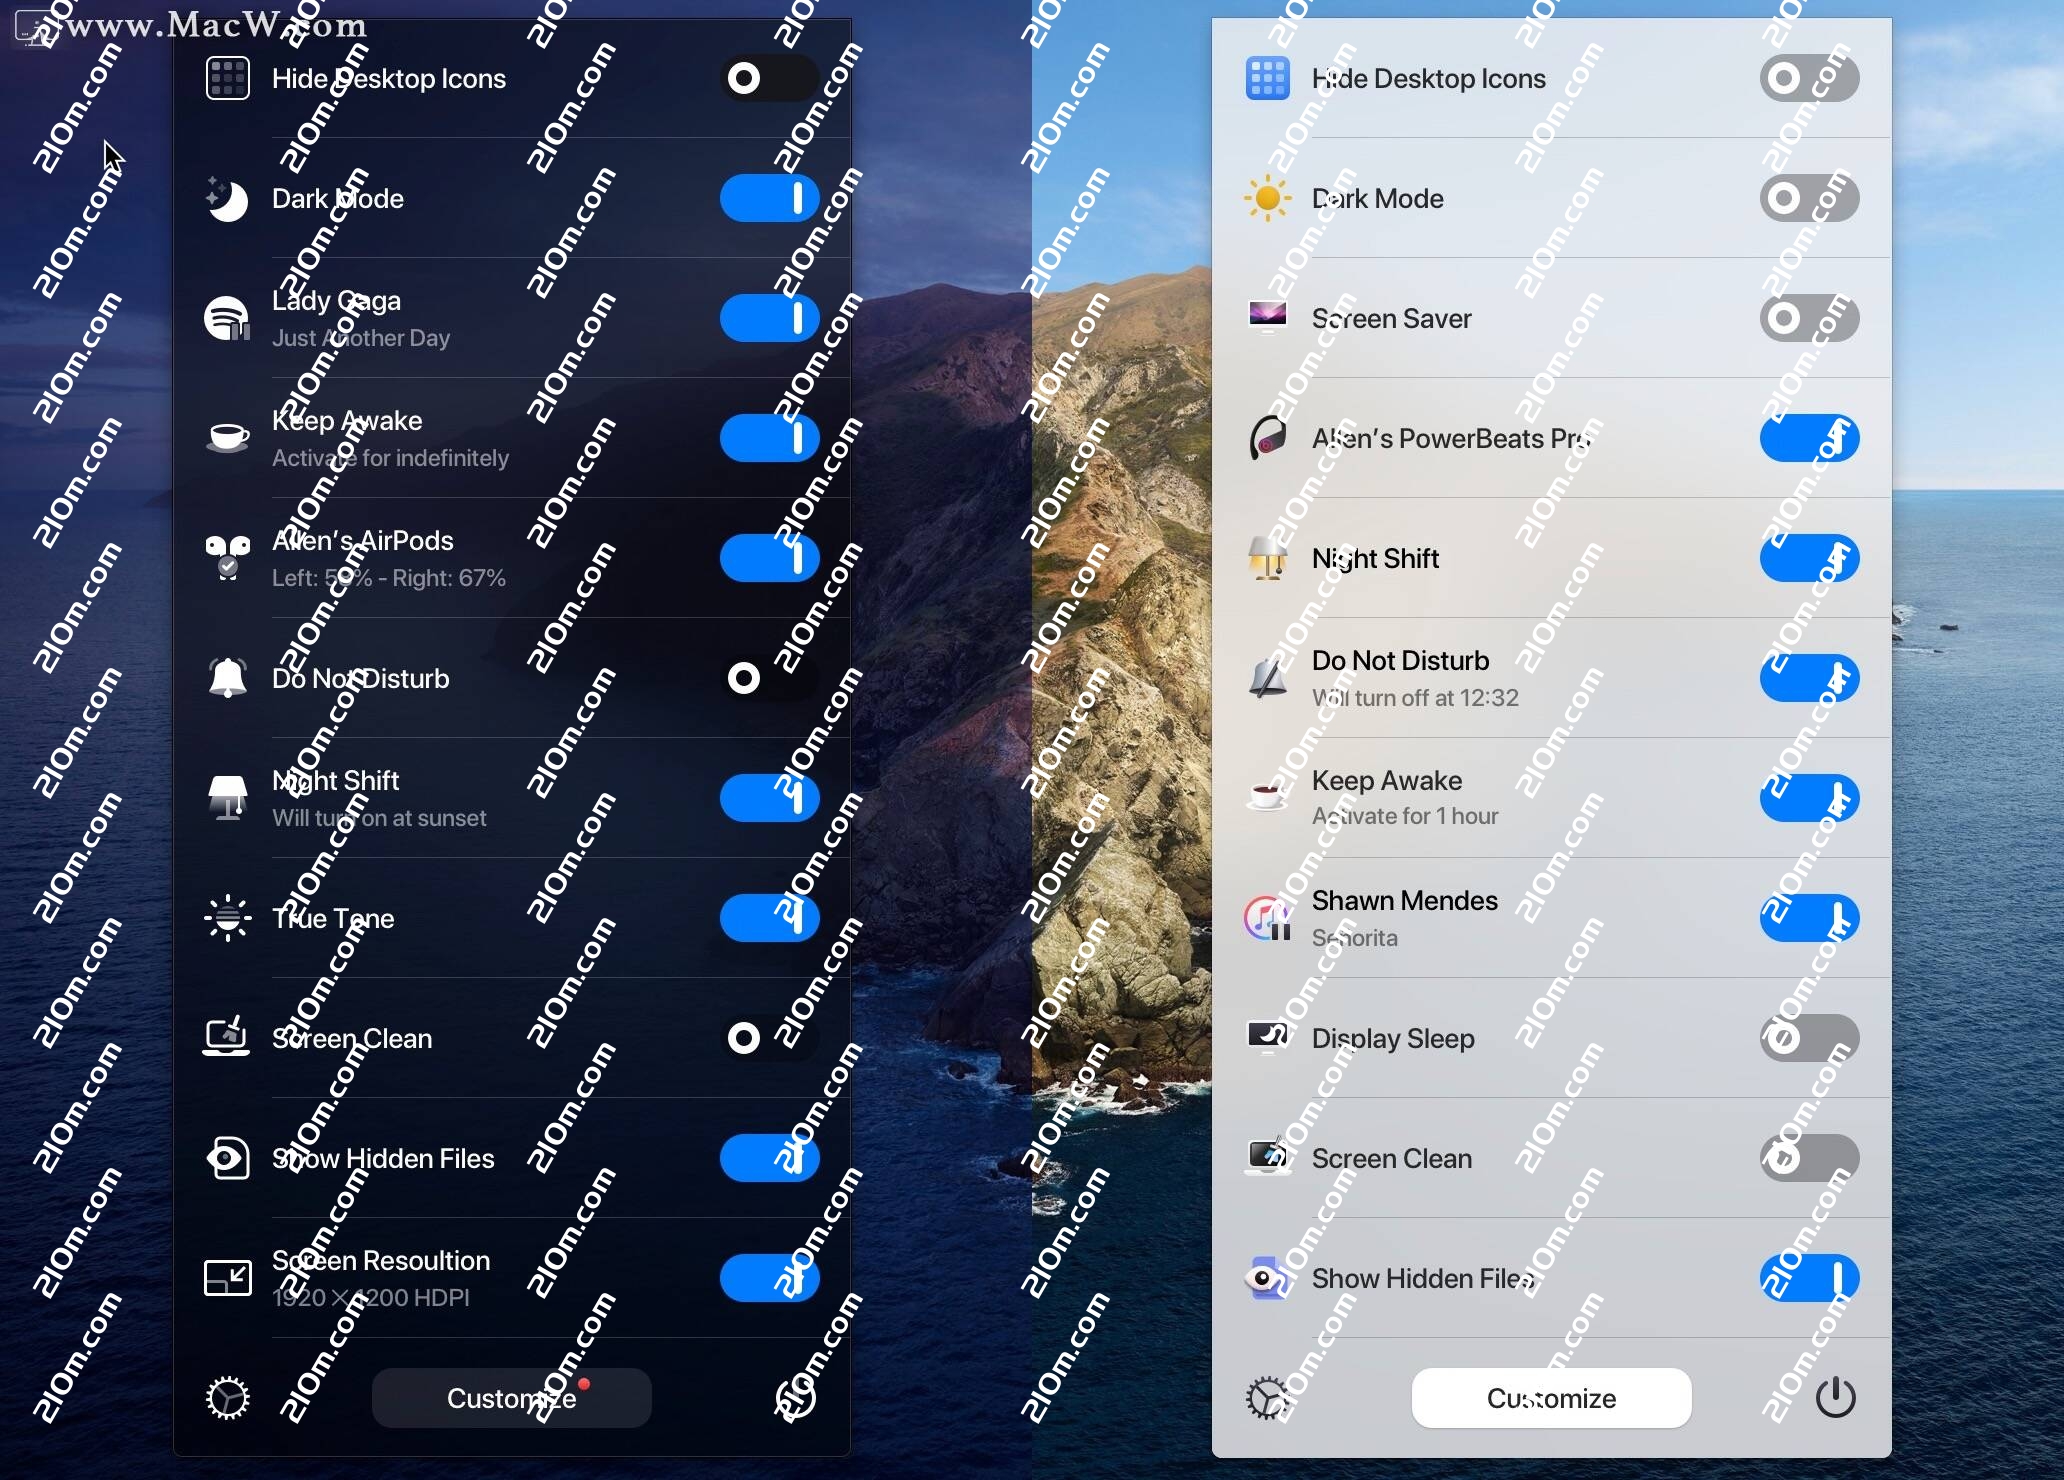
Task: Click the bell icon for Do Not Disturb in dark panel
Action: pyautogui.click(x=227, y=678)
